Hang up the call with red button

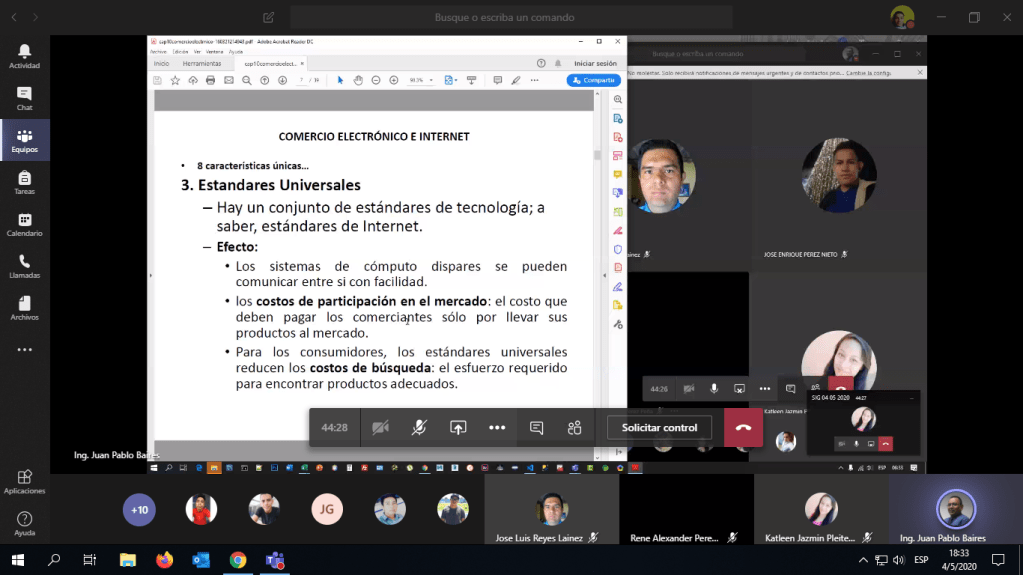(x=743, y=428)
